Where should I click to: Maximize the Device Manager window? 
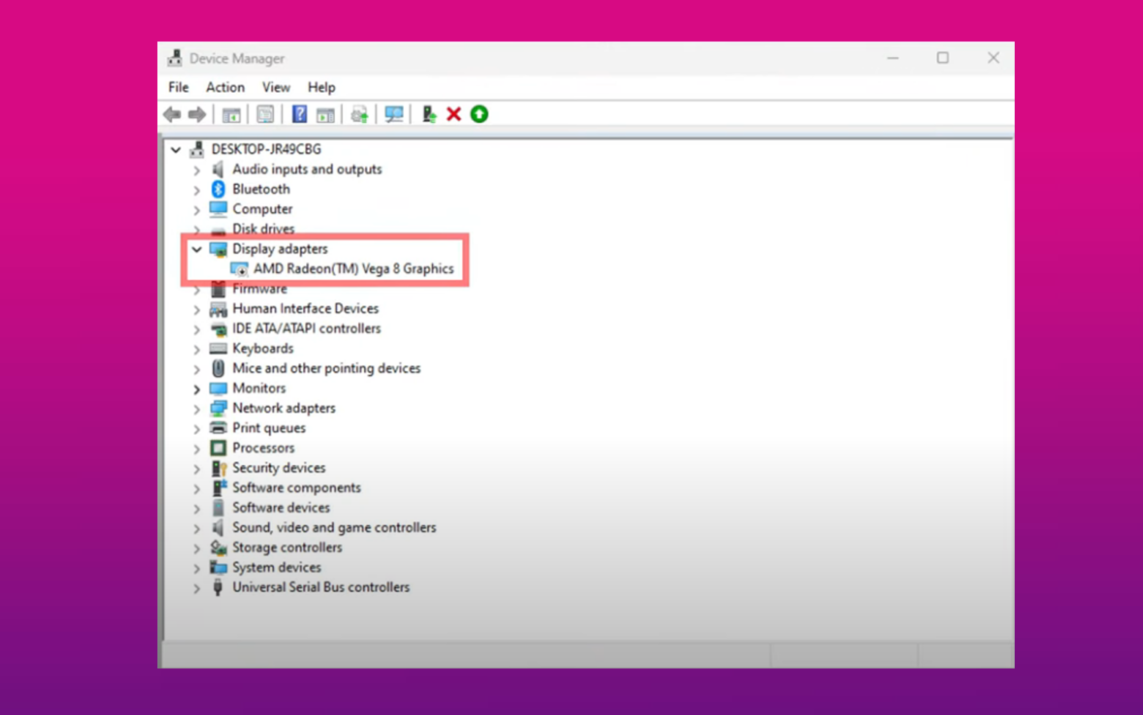[942, 58]
